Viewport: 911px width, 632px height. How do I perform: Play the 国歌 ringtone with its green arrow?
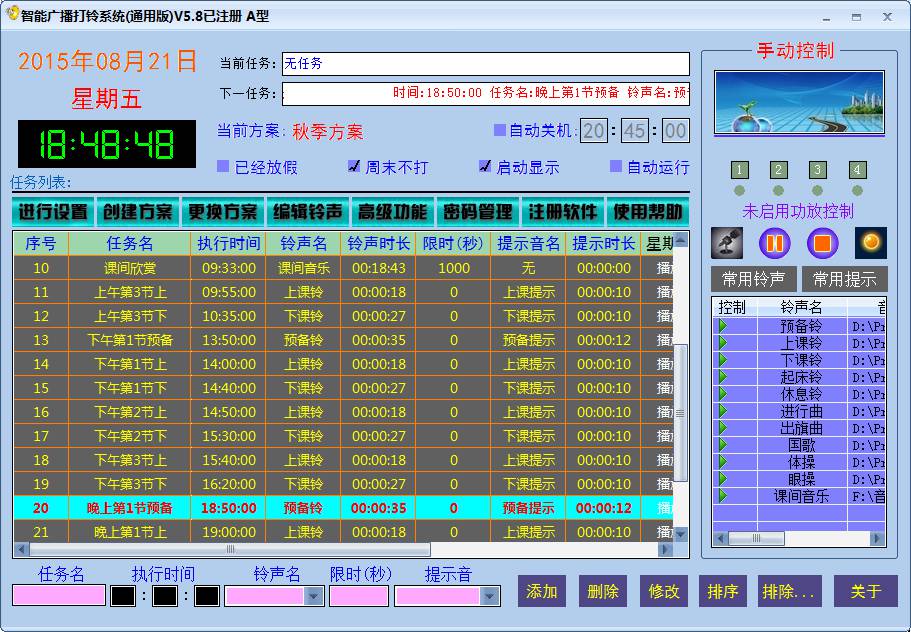723,445
